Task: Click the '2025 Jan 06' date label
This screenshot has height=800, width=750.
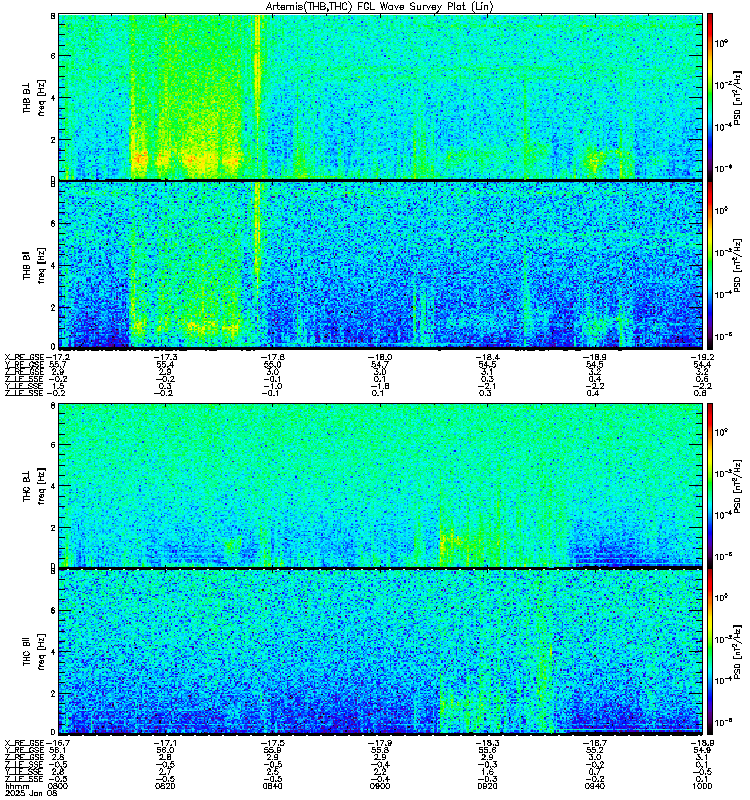Action: tap(31, 793)
